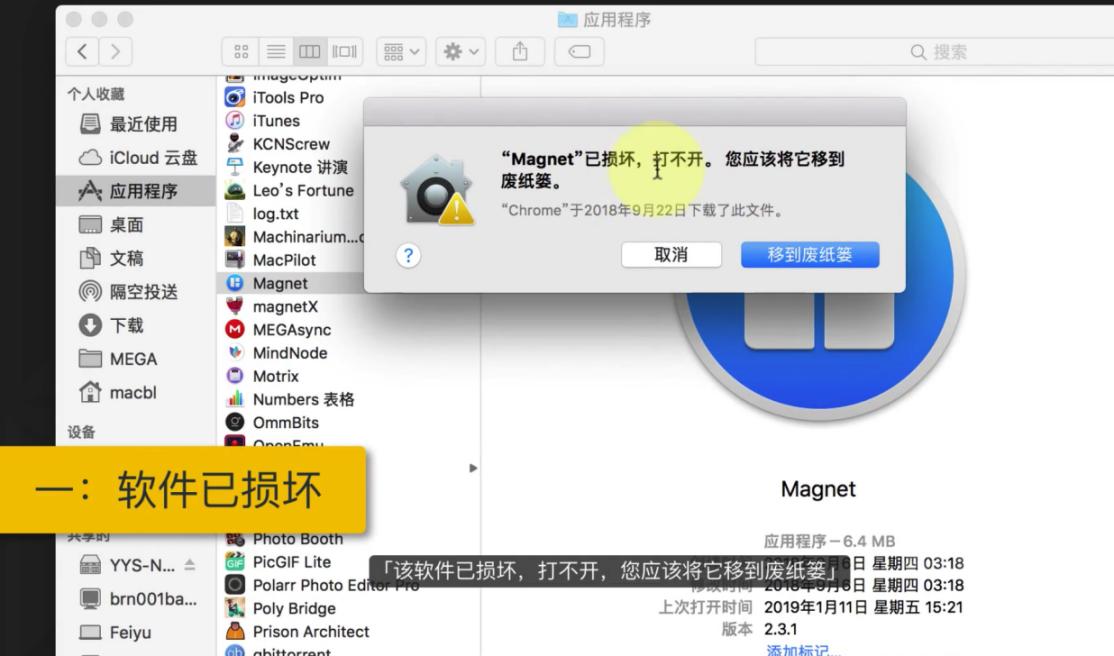Viewport: 1114px width, 656px height.
Task: Open the grouping options dropdown
Action: click(x=399, y=51)
